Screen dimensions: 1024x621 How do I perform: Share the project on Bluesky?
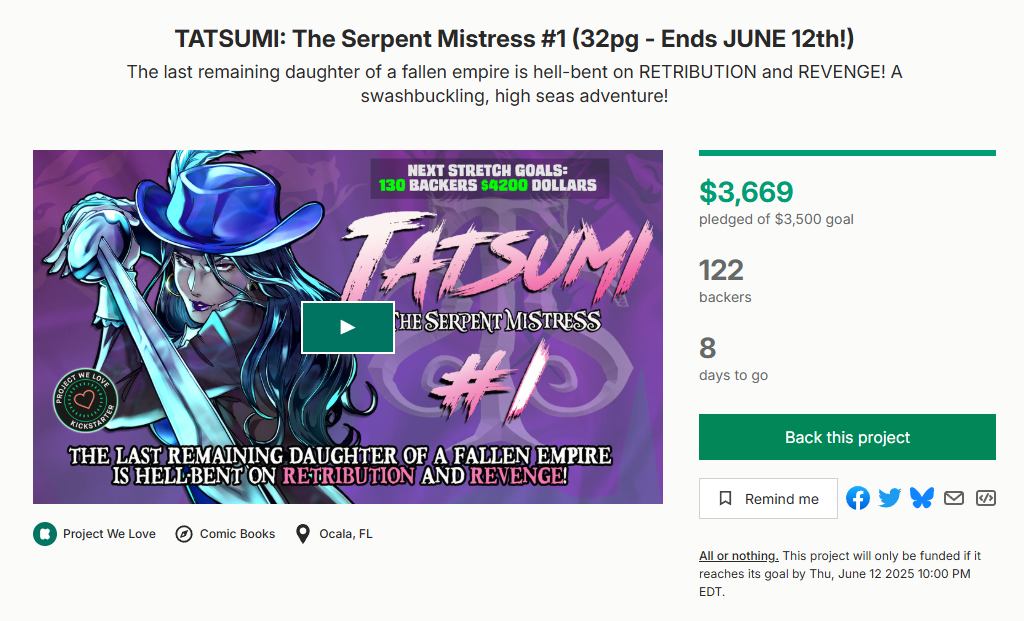tap(922, 497)
